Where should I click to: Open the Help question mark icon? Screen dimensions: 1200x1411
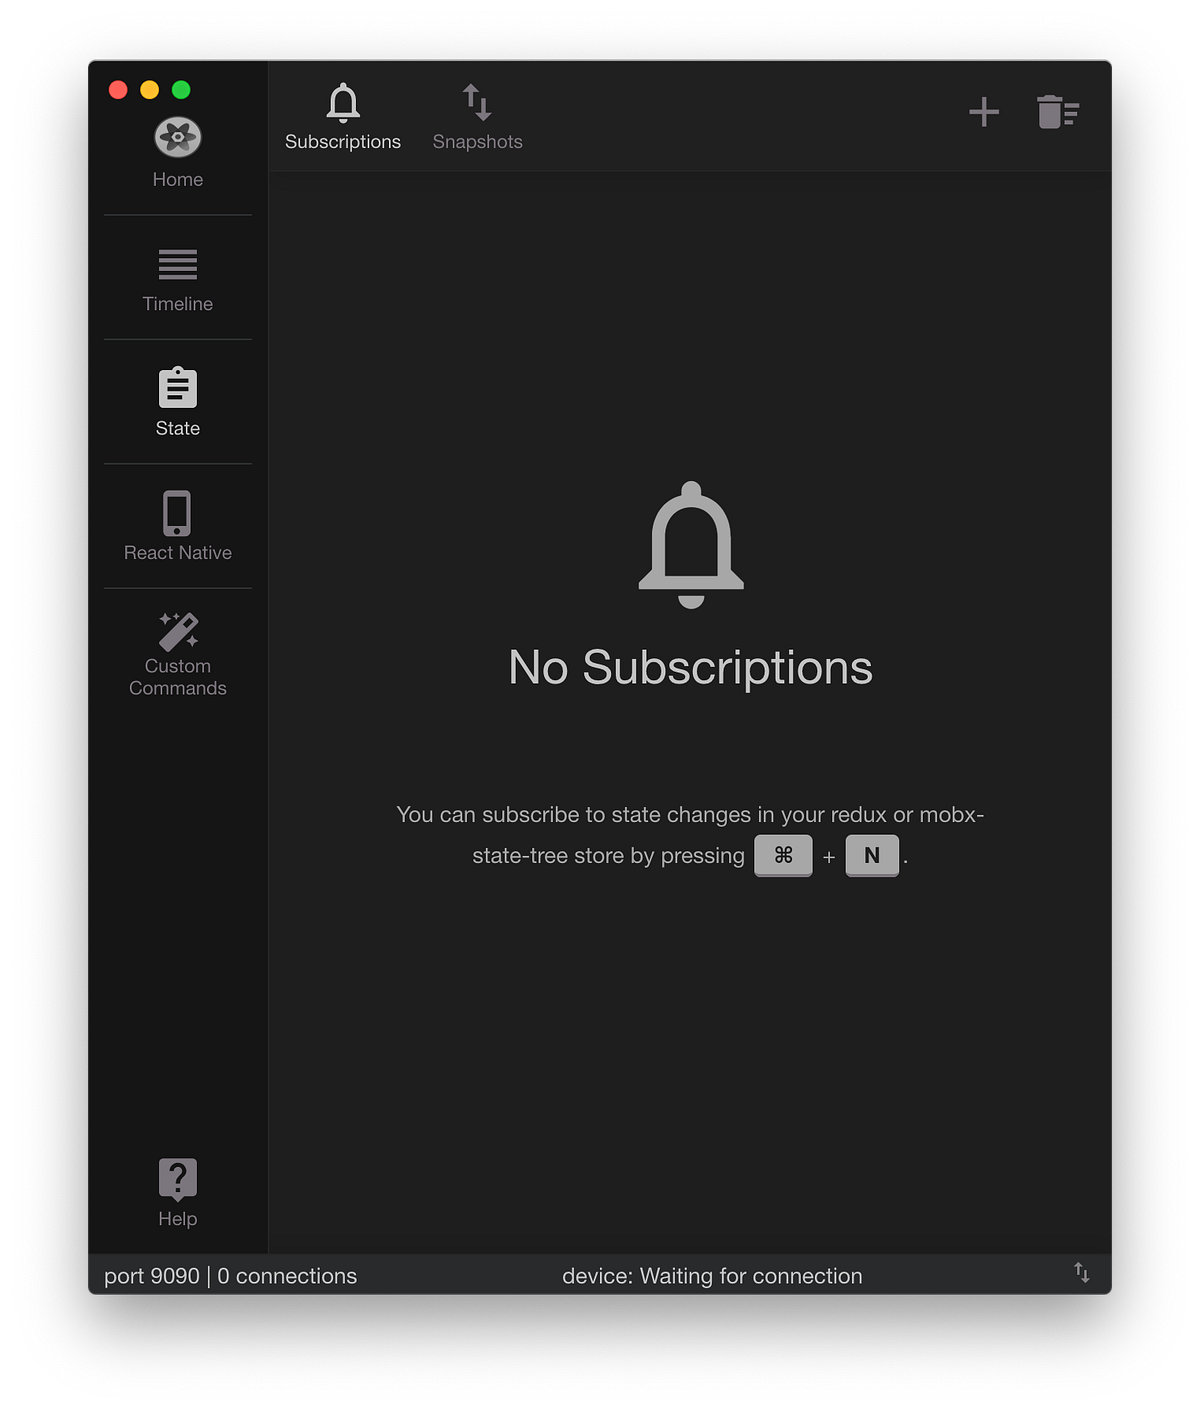pos(178,1180)
